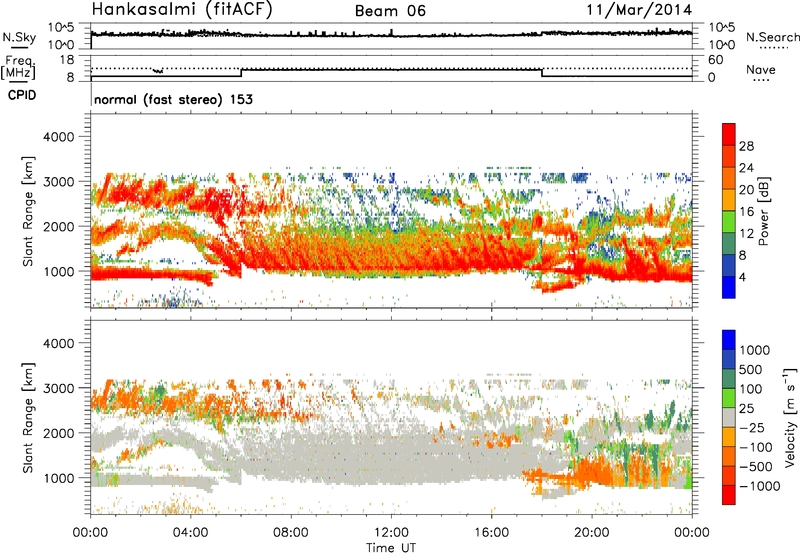Click the frequency step down near 18:00
The image size is (800, 554).
[x=542, y=72]
